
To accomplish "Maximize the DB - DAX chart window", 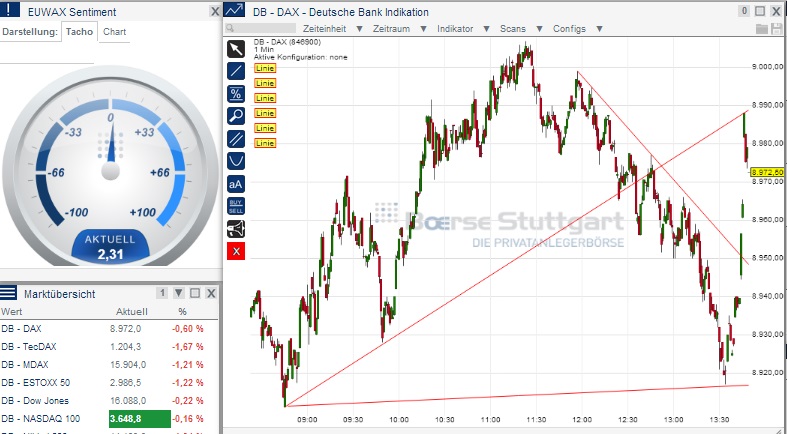I will [760, 11].
